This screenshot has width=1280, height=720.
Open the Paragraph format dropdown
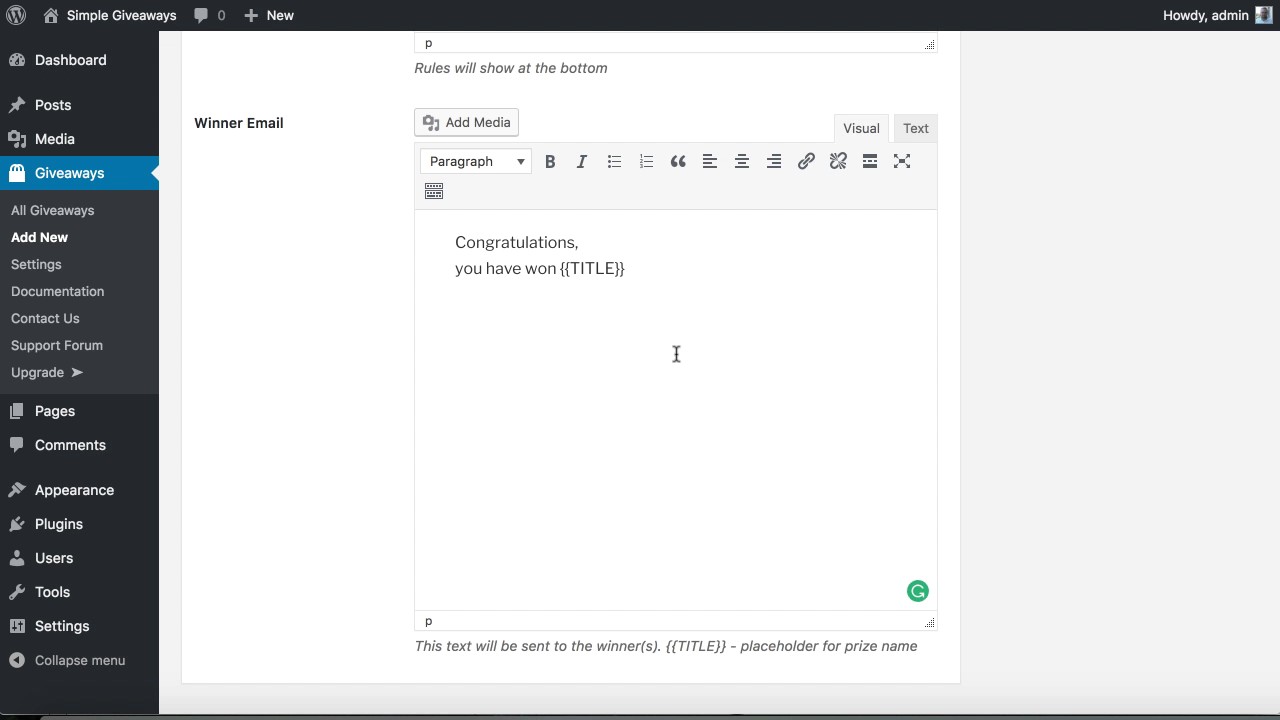[x=476, y=161]
